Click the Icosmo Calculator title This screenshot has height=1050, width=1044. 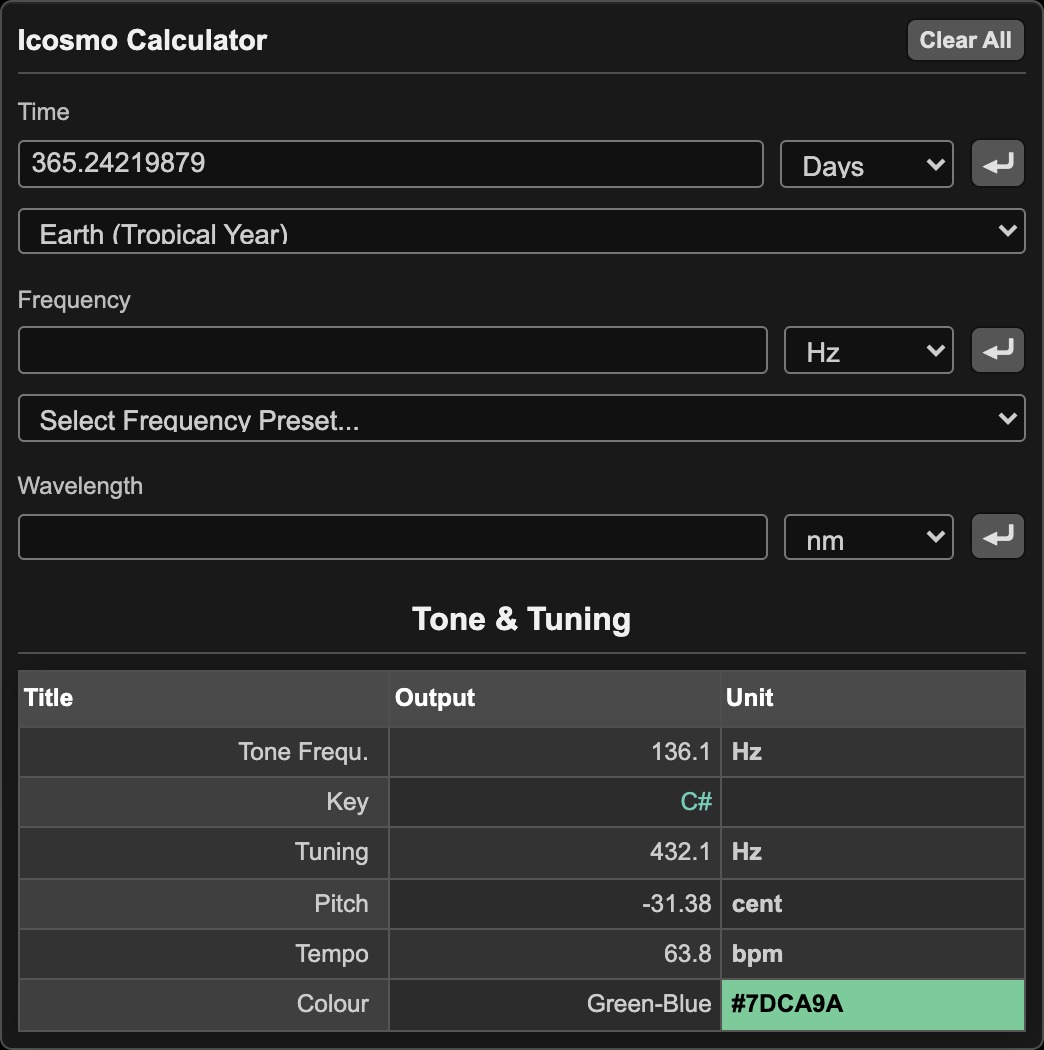tap(142, 40)
